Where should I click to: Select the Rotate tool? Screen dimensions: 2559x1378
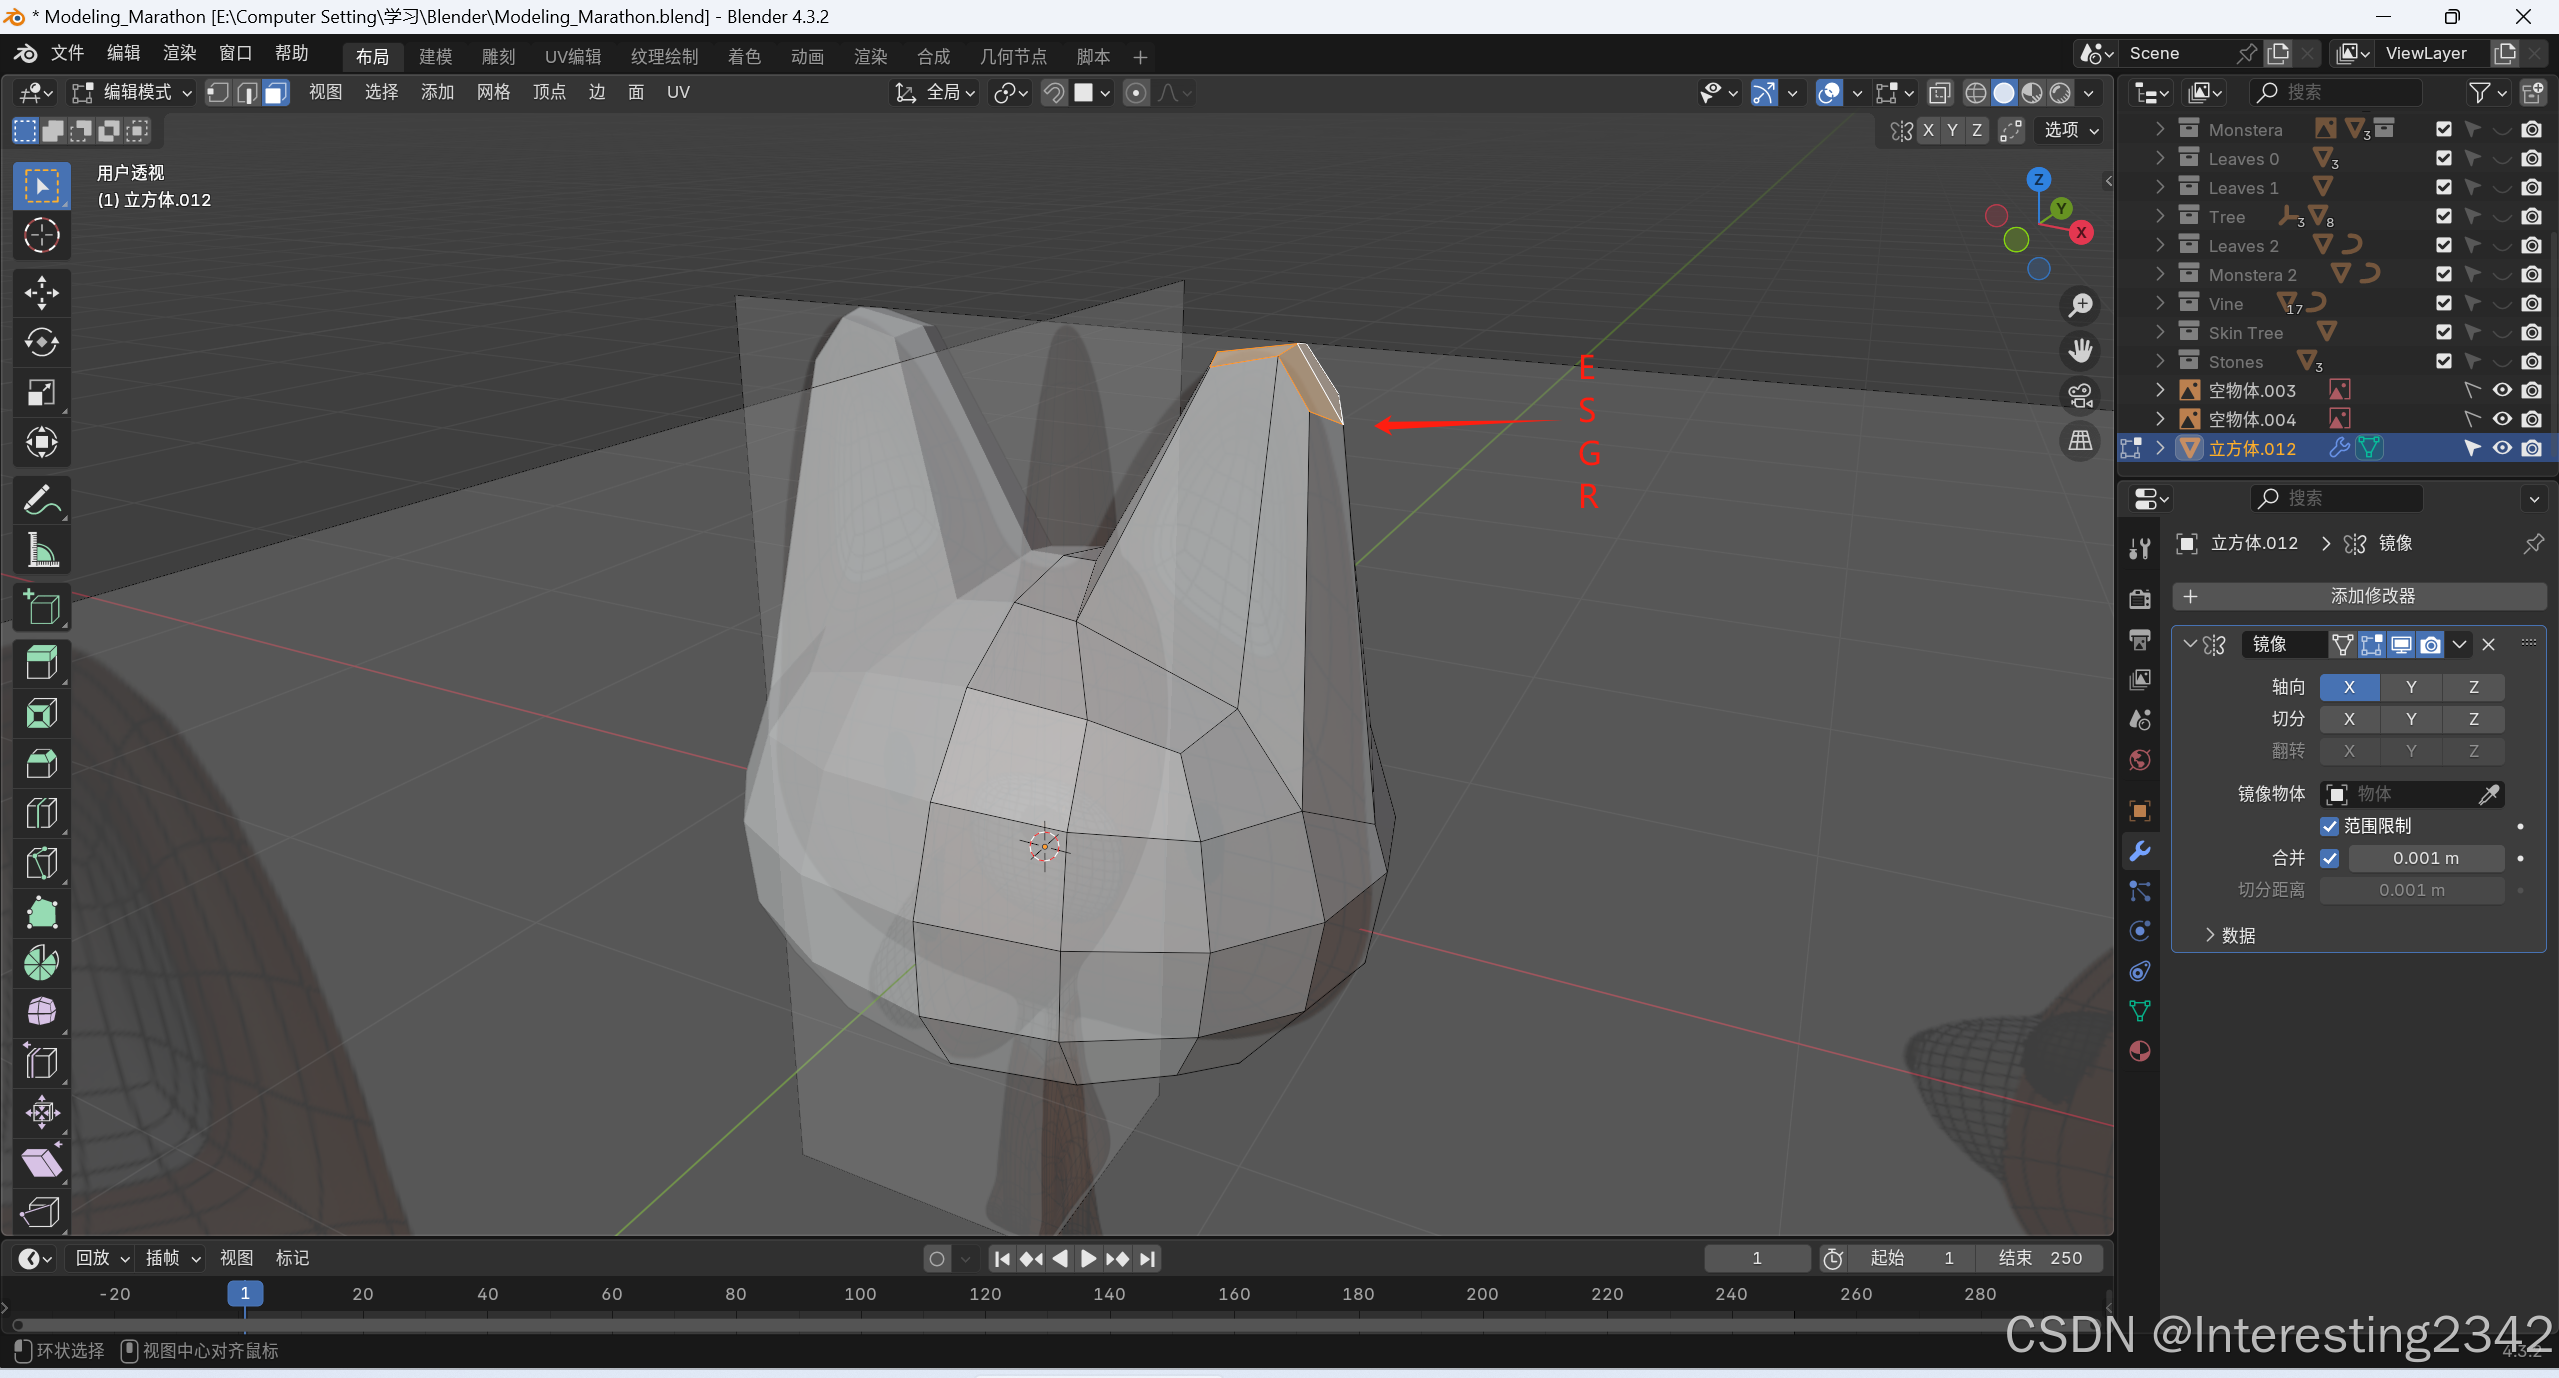[x=41, y=342]
